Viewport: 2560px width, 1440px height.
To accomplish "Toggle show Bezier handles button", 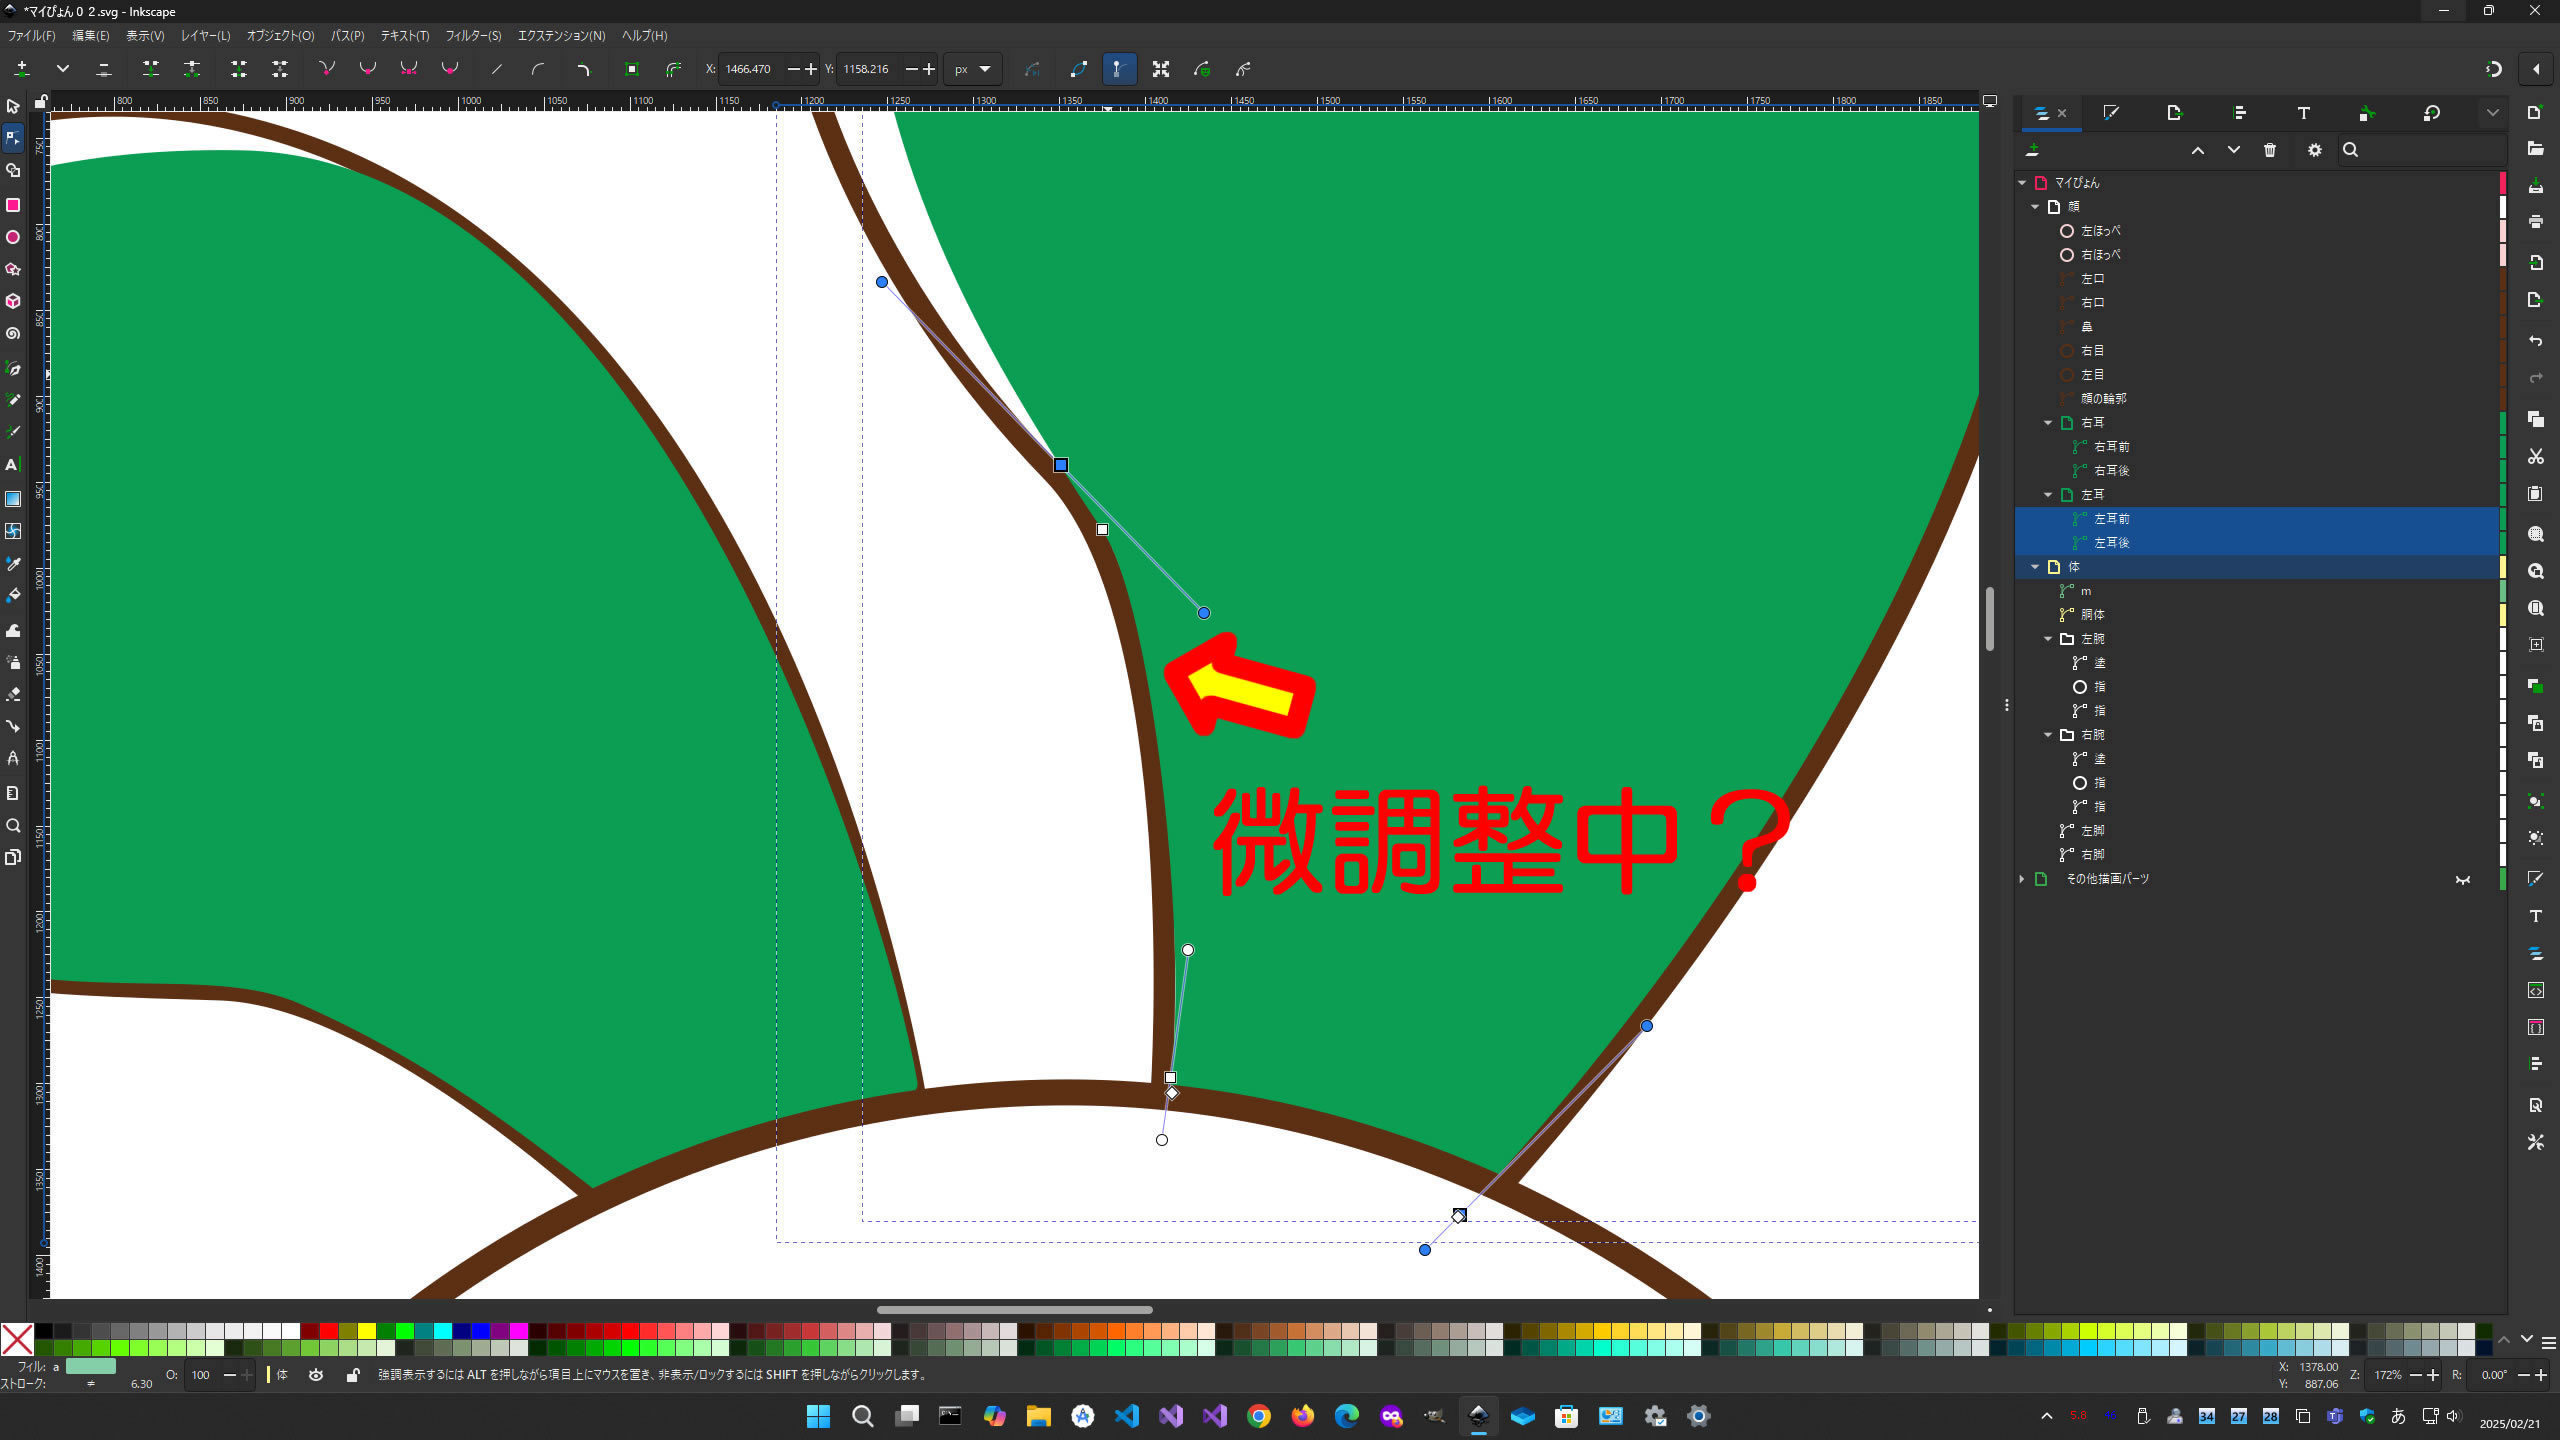I will pyautogui.click(x=1119, y=69).
